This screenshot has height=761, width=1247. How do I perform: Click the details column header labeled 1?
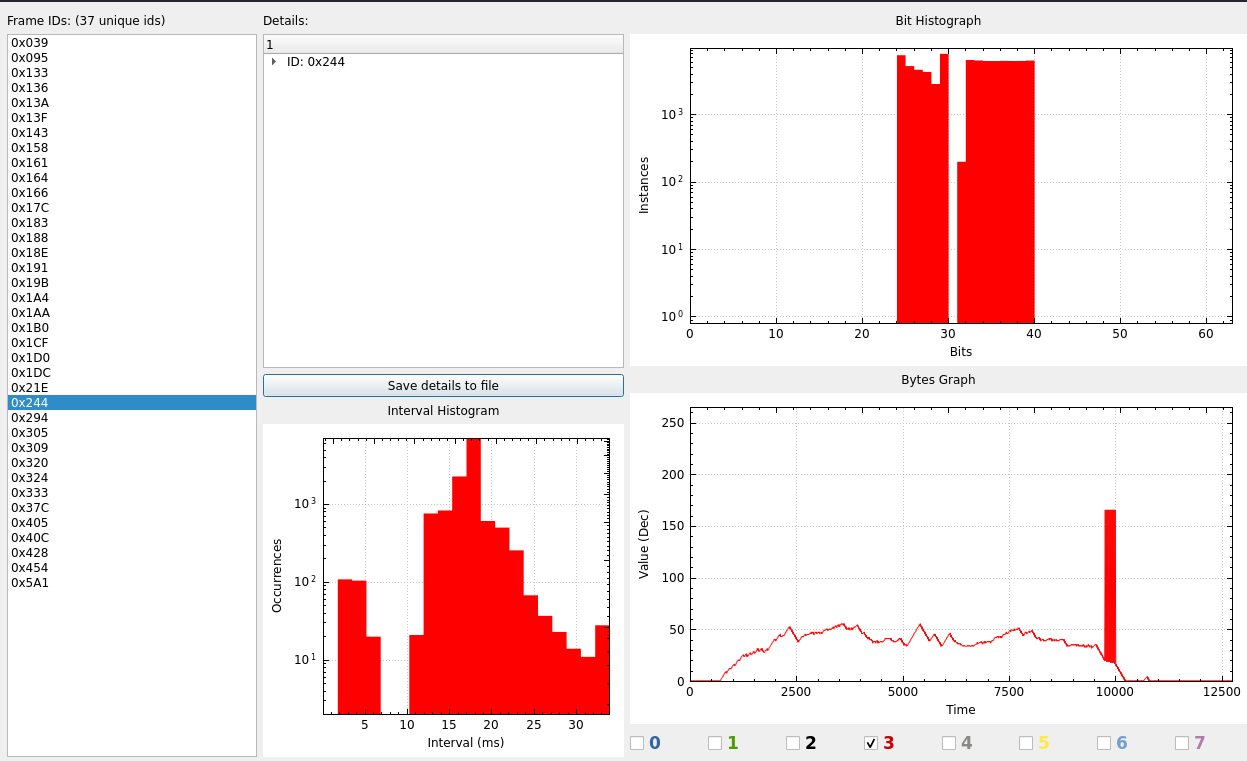pos(443,44)
